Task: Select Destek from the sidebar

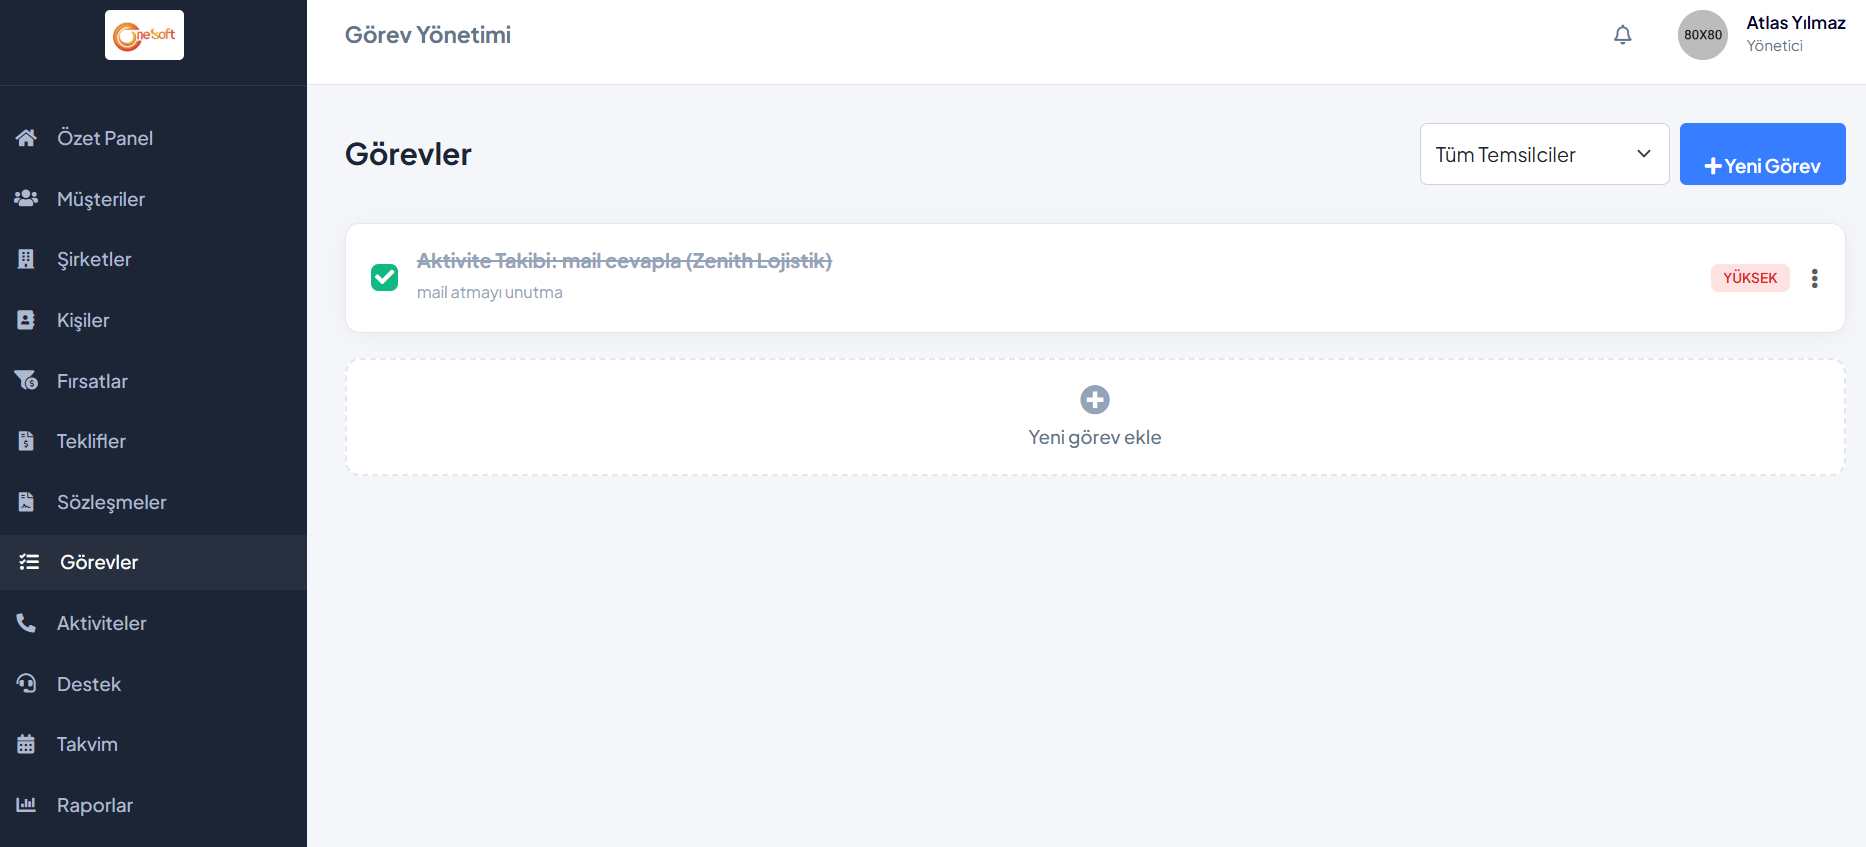Action: (x=89, y=684)
